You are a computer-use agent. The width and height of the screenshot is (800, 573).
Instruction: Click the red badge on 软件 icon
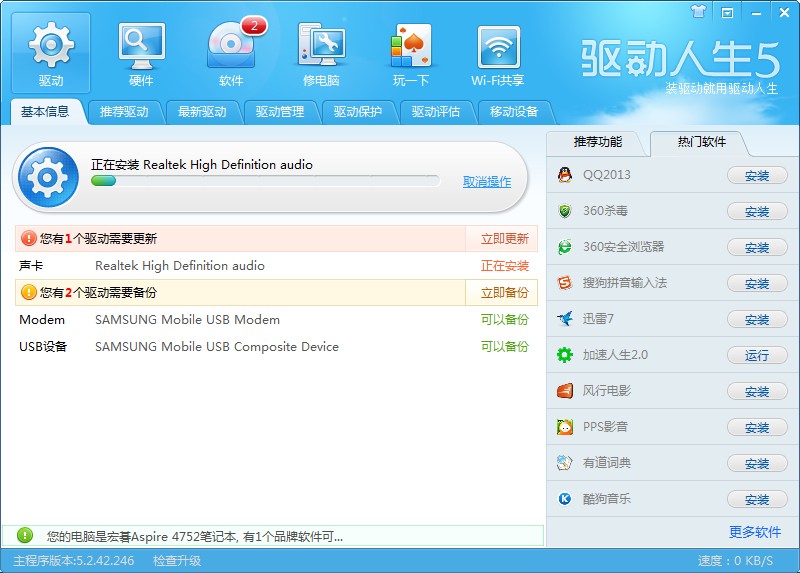[x=254, y=26]
